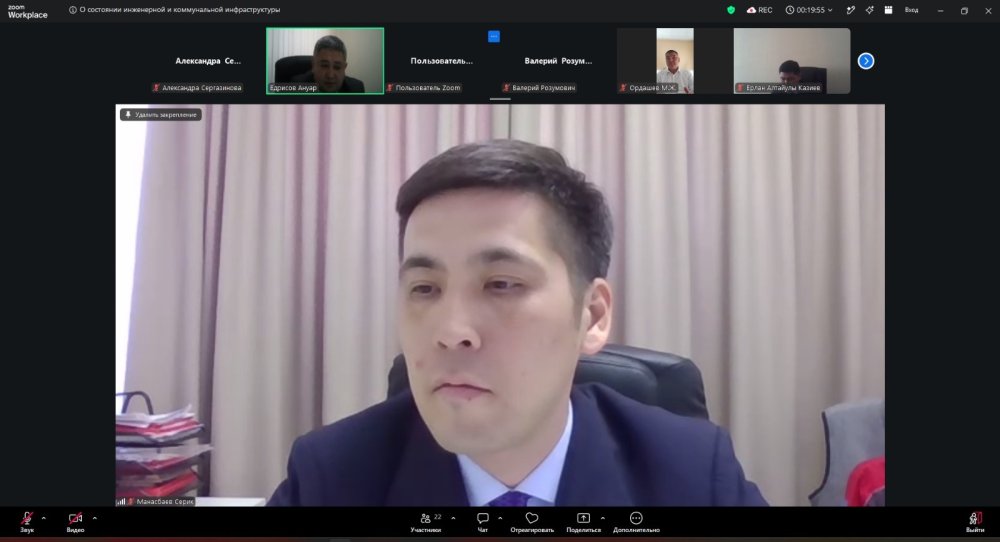This screenshot has height=542, width=1000.
Task: Open the AI Companion sparkle icon
Action: 869,10
